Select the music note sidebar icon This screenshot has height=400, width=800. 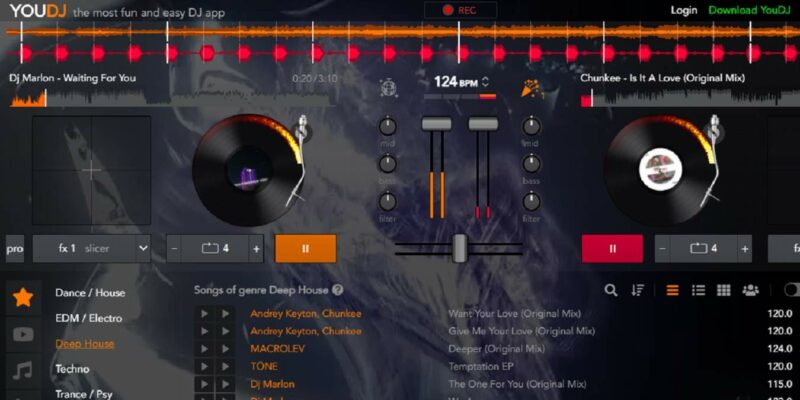tap(23, 370)
